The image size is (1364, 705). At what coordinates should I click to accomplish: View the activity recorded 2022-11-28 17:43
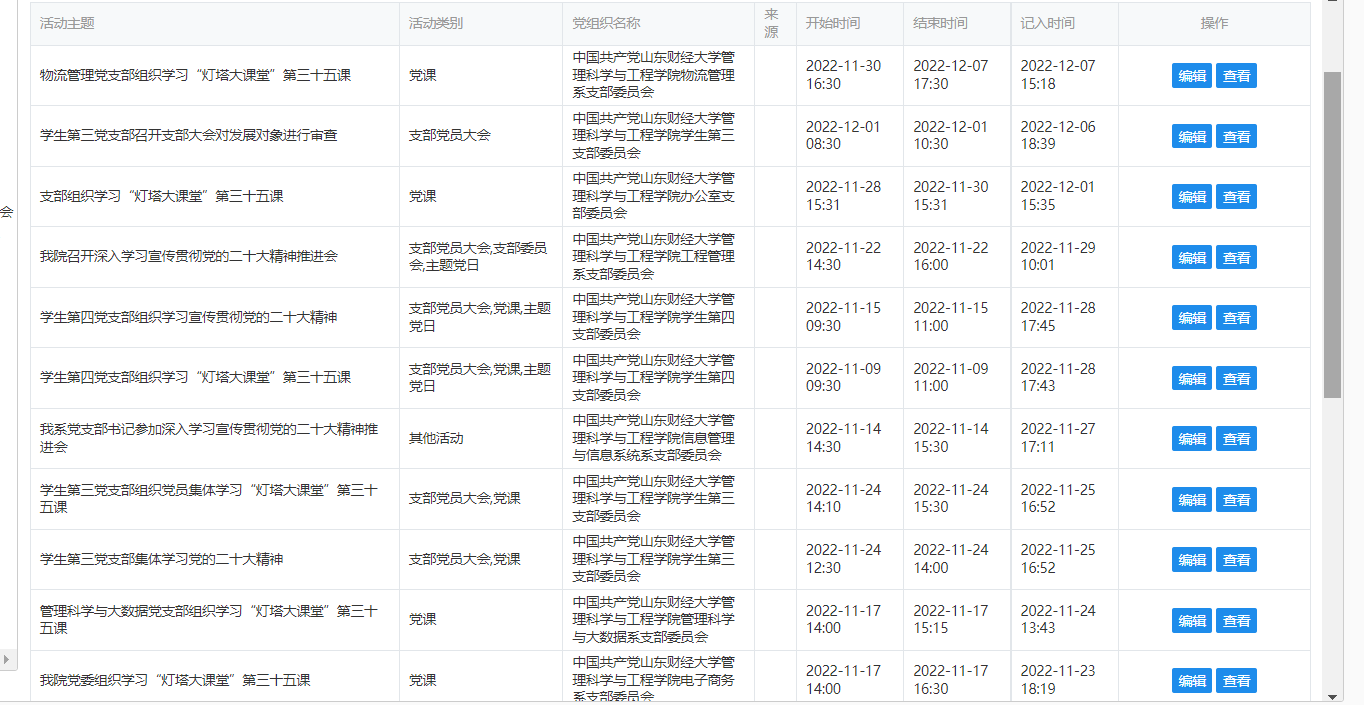(x=1236, y=378)
